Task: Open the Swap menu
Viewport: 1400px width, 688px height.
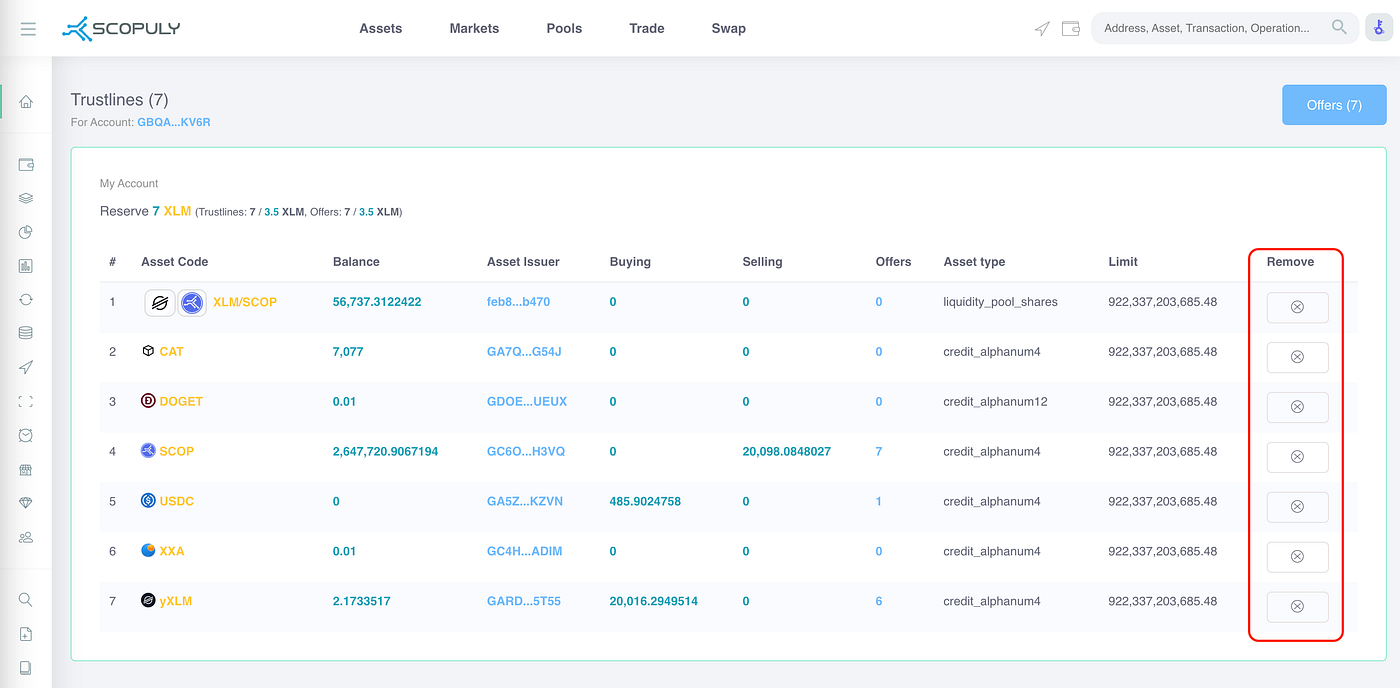Action: coord(728,28)
